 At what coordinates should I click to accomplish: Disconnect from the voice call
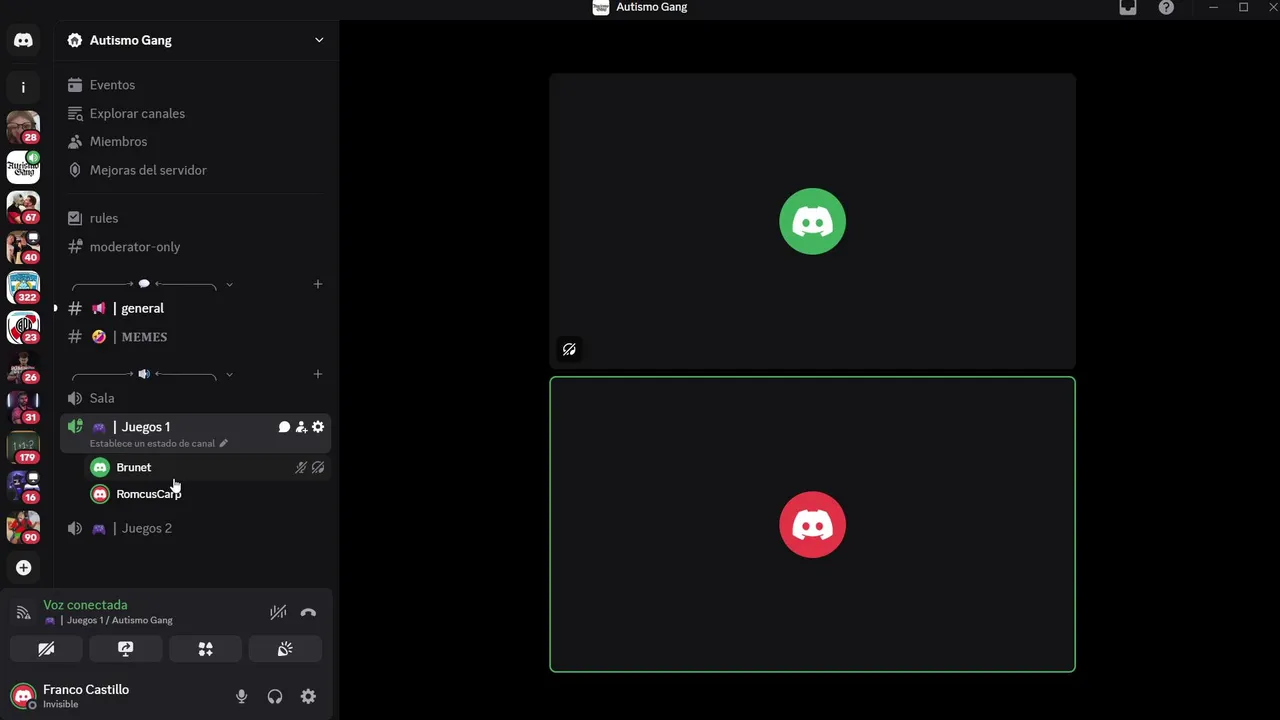coord(308,612)
